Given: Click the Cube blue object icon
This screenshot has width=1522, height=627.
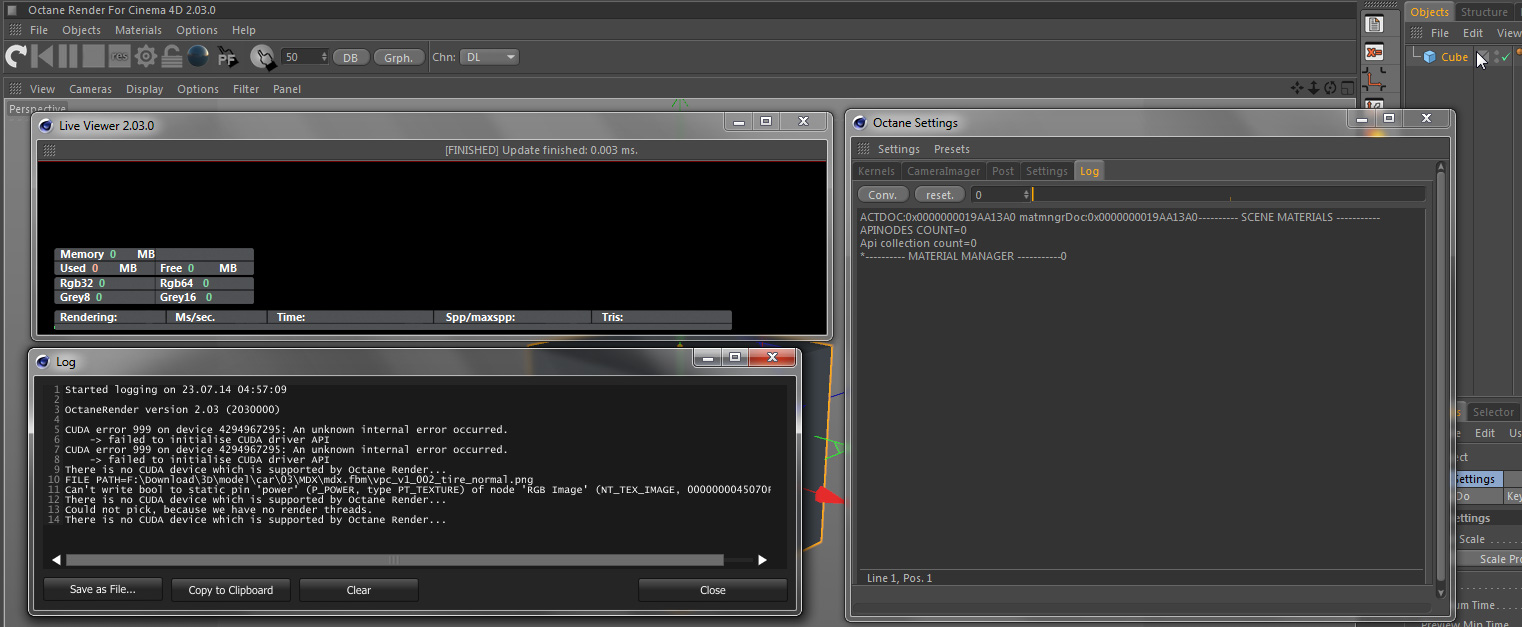Looking at the screenshot, I should tap(1430, 57).
